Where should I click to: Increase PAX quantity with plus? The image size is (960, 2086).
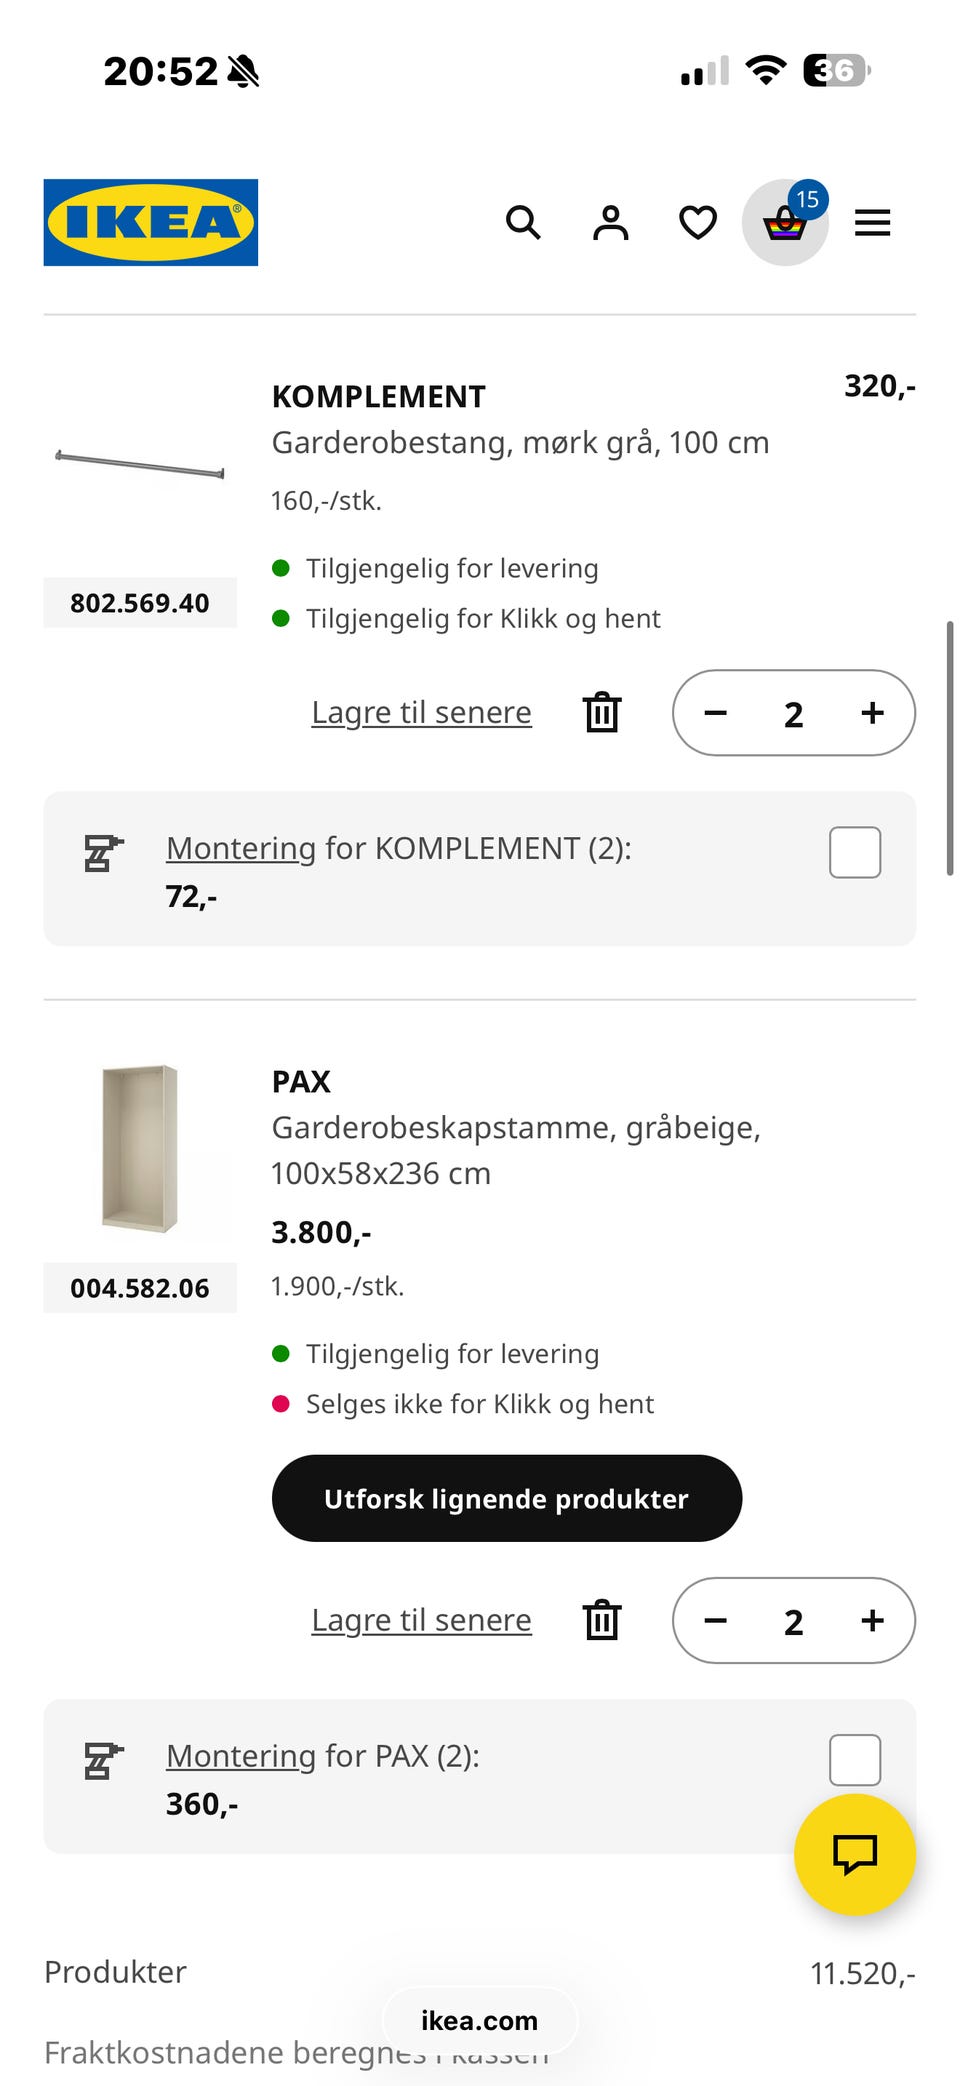872,1620
